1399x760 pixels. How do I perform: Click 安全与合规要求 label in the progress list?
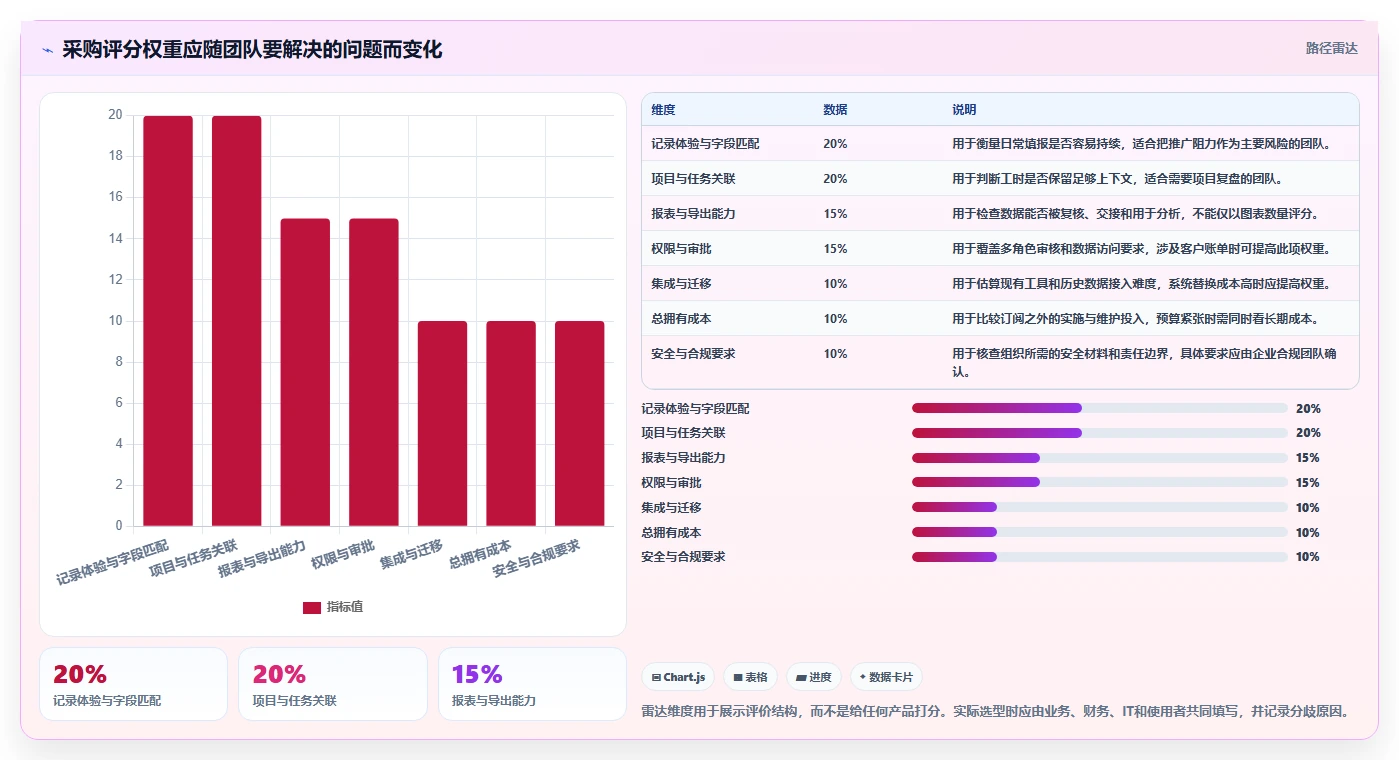(x=683, y=557)
